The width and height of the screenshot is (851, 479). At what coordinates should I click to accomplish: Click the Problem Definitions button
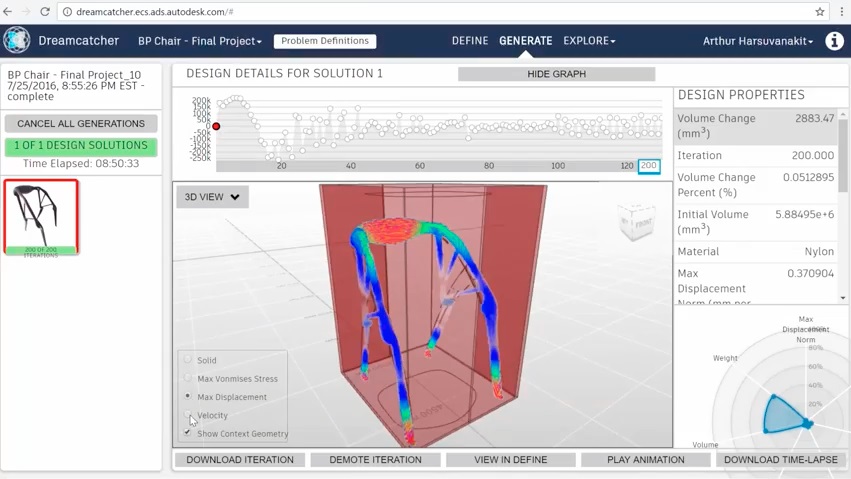(x=325, y=41)
